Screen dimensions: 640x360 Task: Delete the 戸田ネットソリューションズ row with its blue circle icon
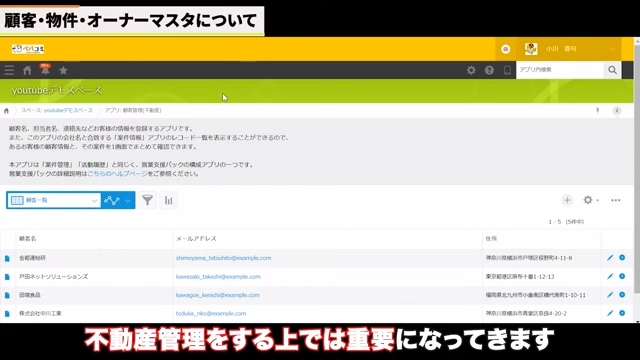click(x=622, y=276)
